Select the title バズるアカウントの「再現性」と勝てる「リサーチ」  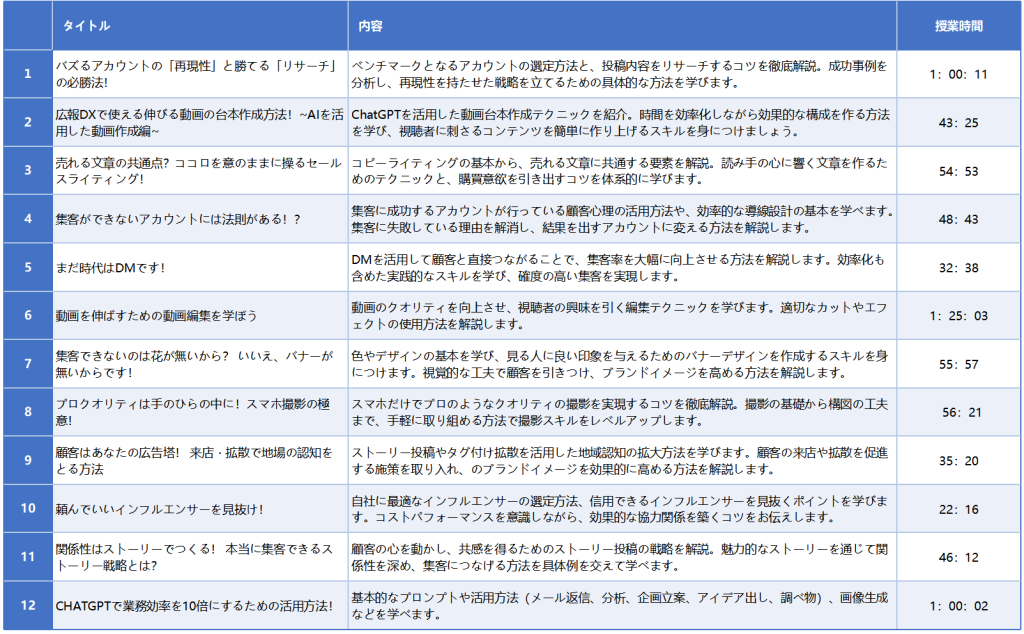(x=196, y=74)
